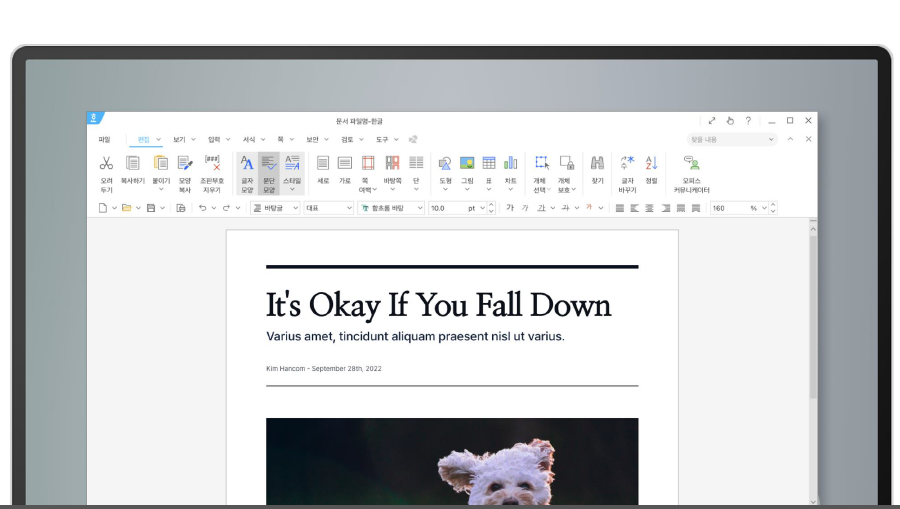Click the search box (찾을 내용)
This screenshot has height=509, width=900.
(x=732, y=139)
